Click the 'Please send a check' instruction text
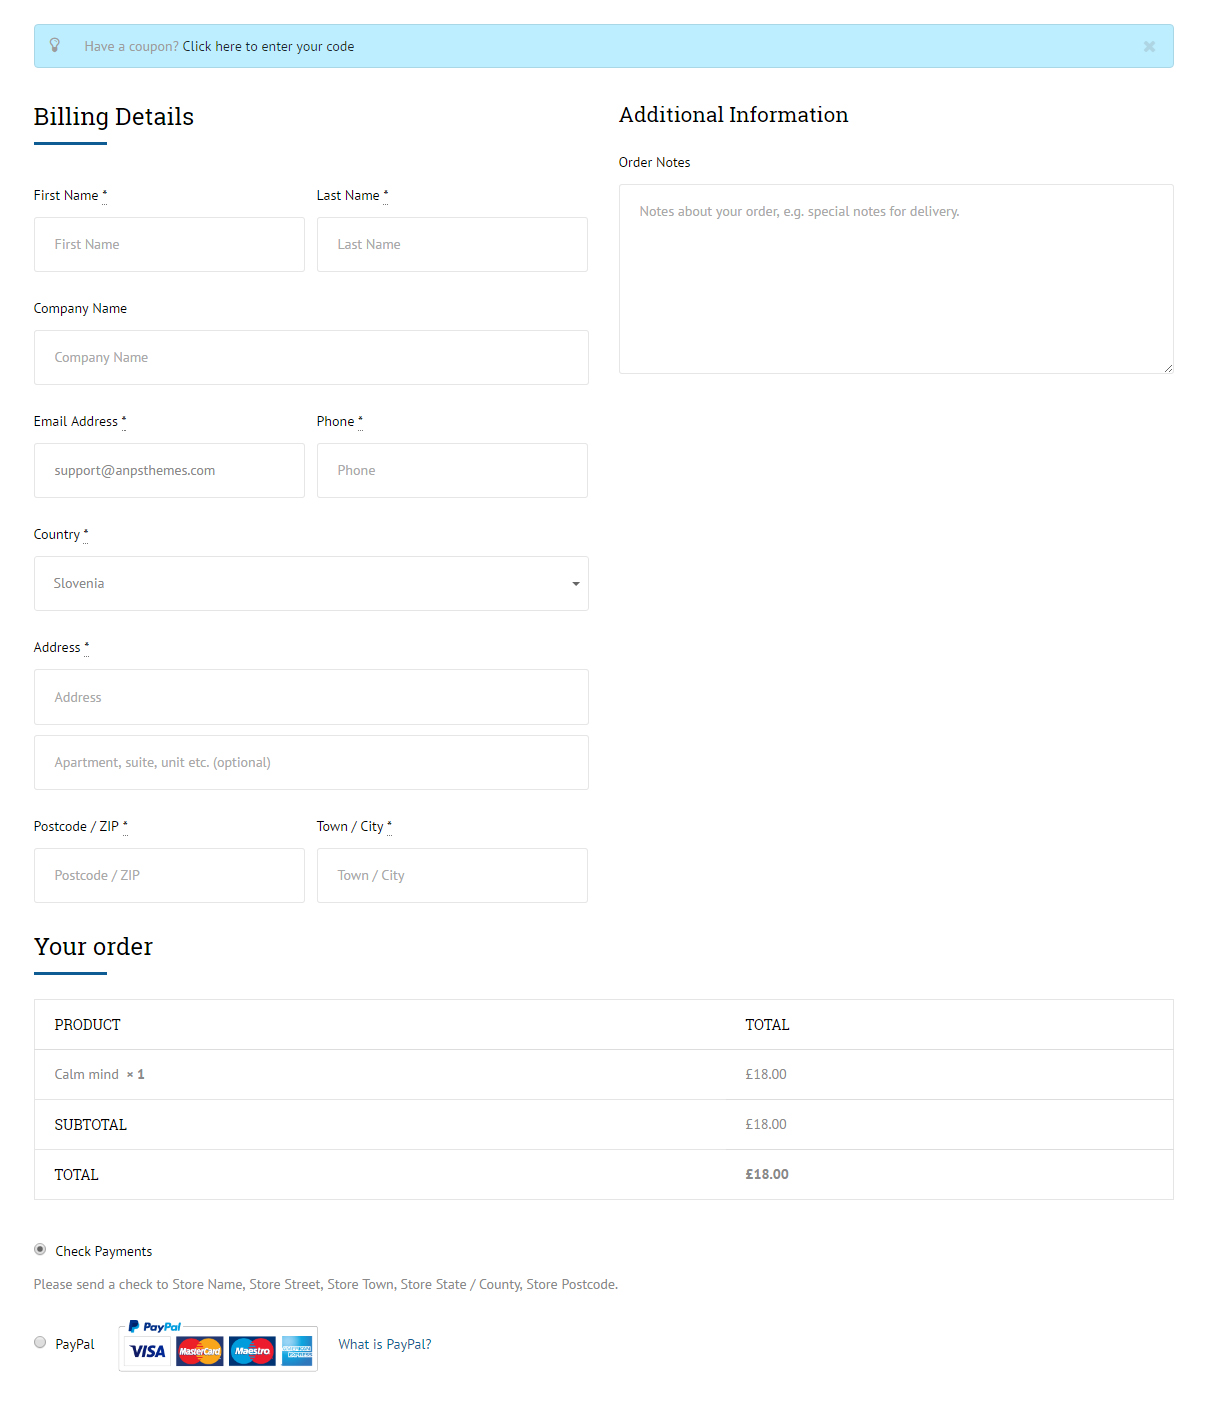This screenshot has width=1212, height=1401. pyautogui.click(x=326, y=1284)
